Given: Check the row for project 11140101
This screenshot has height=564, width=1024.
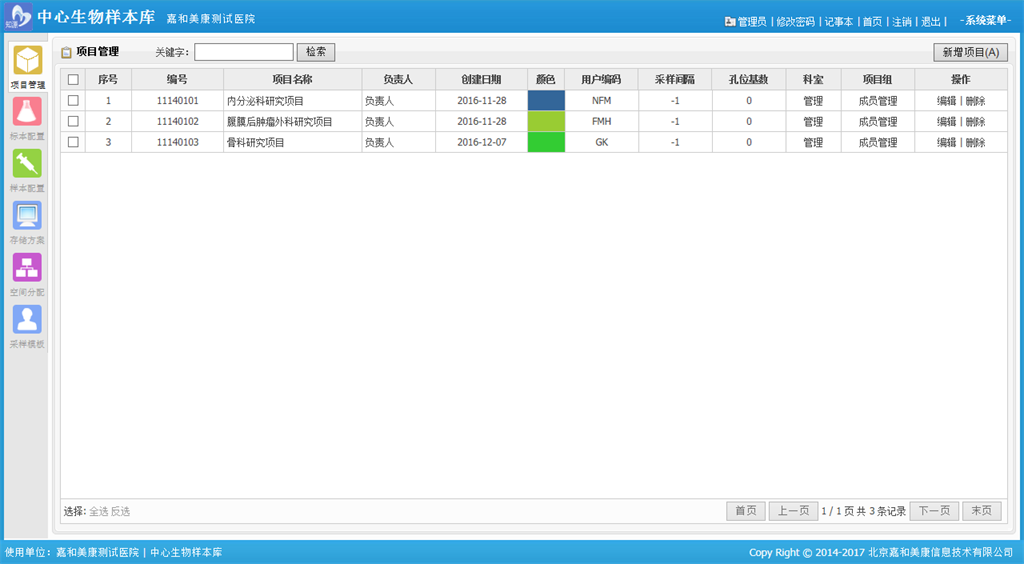Looking at the screenshot, I should click(x=73, y=101).
